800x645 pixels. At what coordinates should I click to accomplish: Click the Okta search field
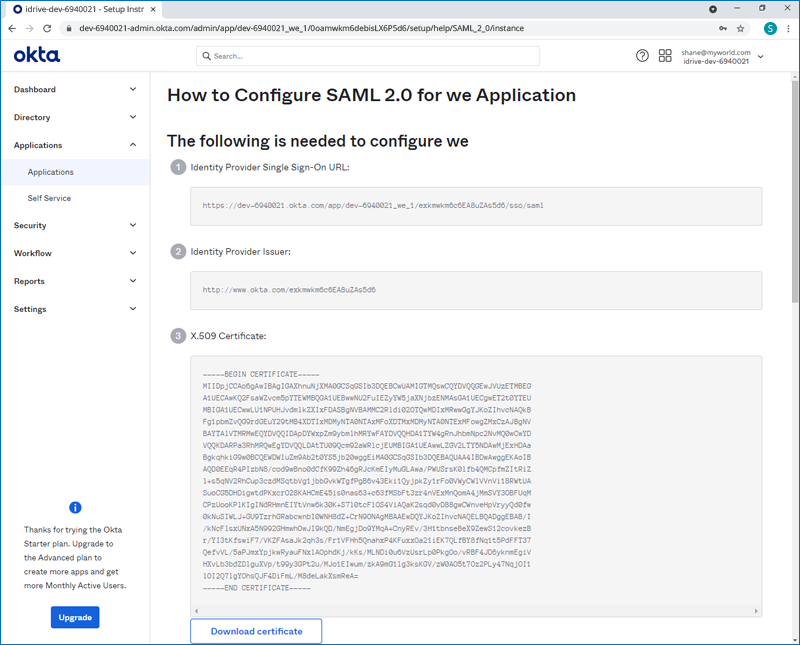(368, 56)
